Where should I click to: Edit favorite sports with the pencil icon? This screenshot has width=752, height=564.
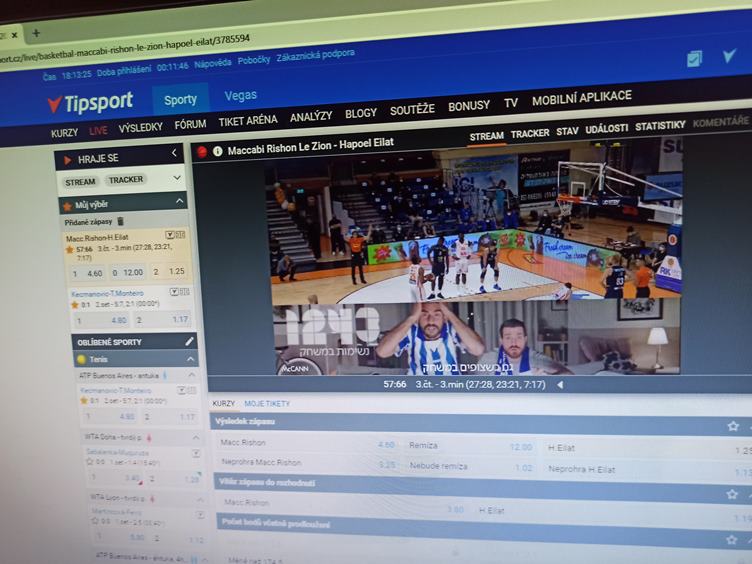pyautogui.click(x=189, y=341)
